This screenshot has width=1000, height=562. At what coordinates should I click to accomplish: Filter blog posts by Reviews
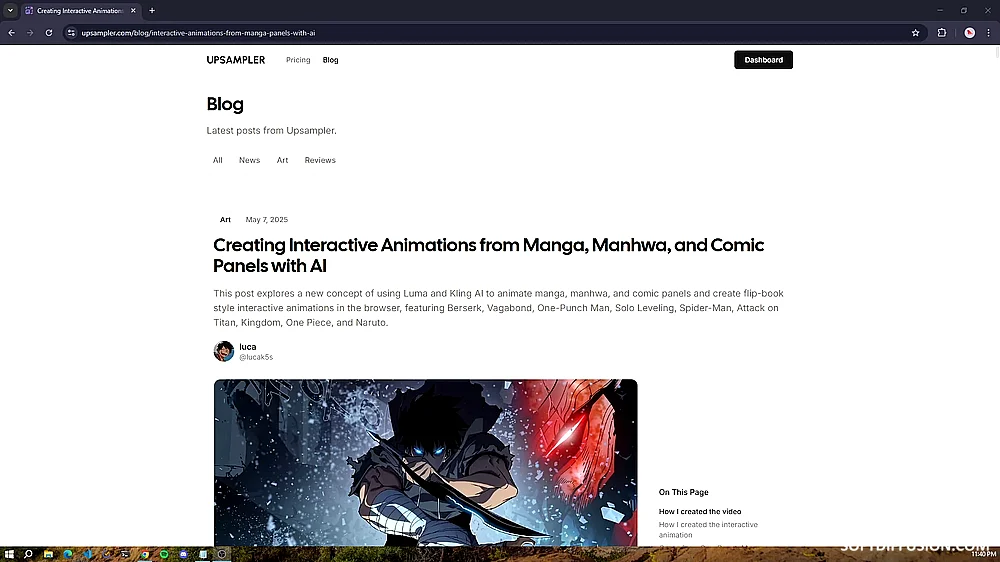(x=320, y=160)
